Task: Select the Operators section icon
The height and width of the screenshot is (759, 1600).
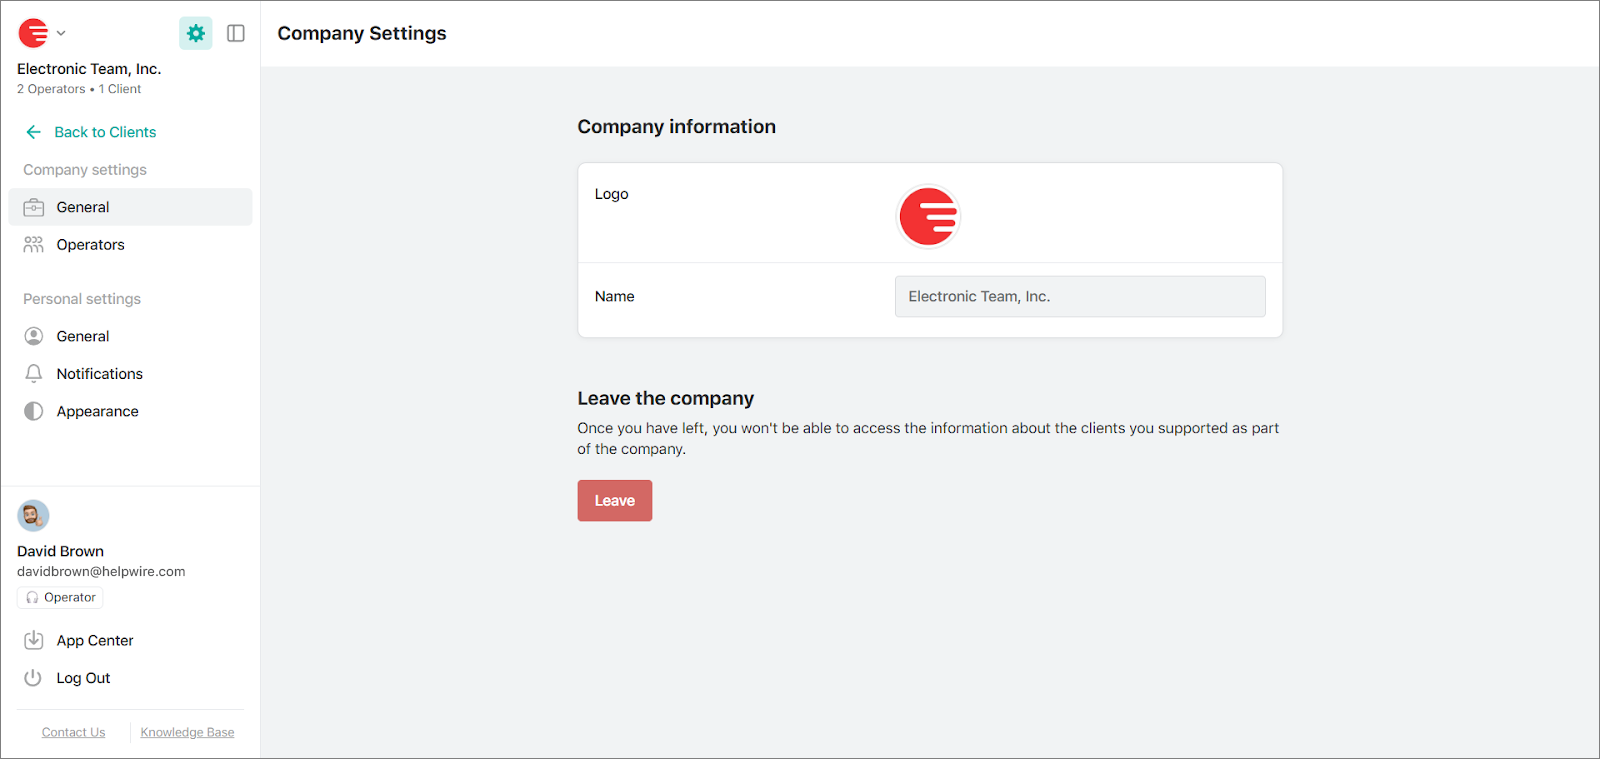Action: pos(33,244)
